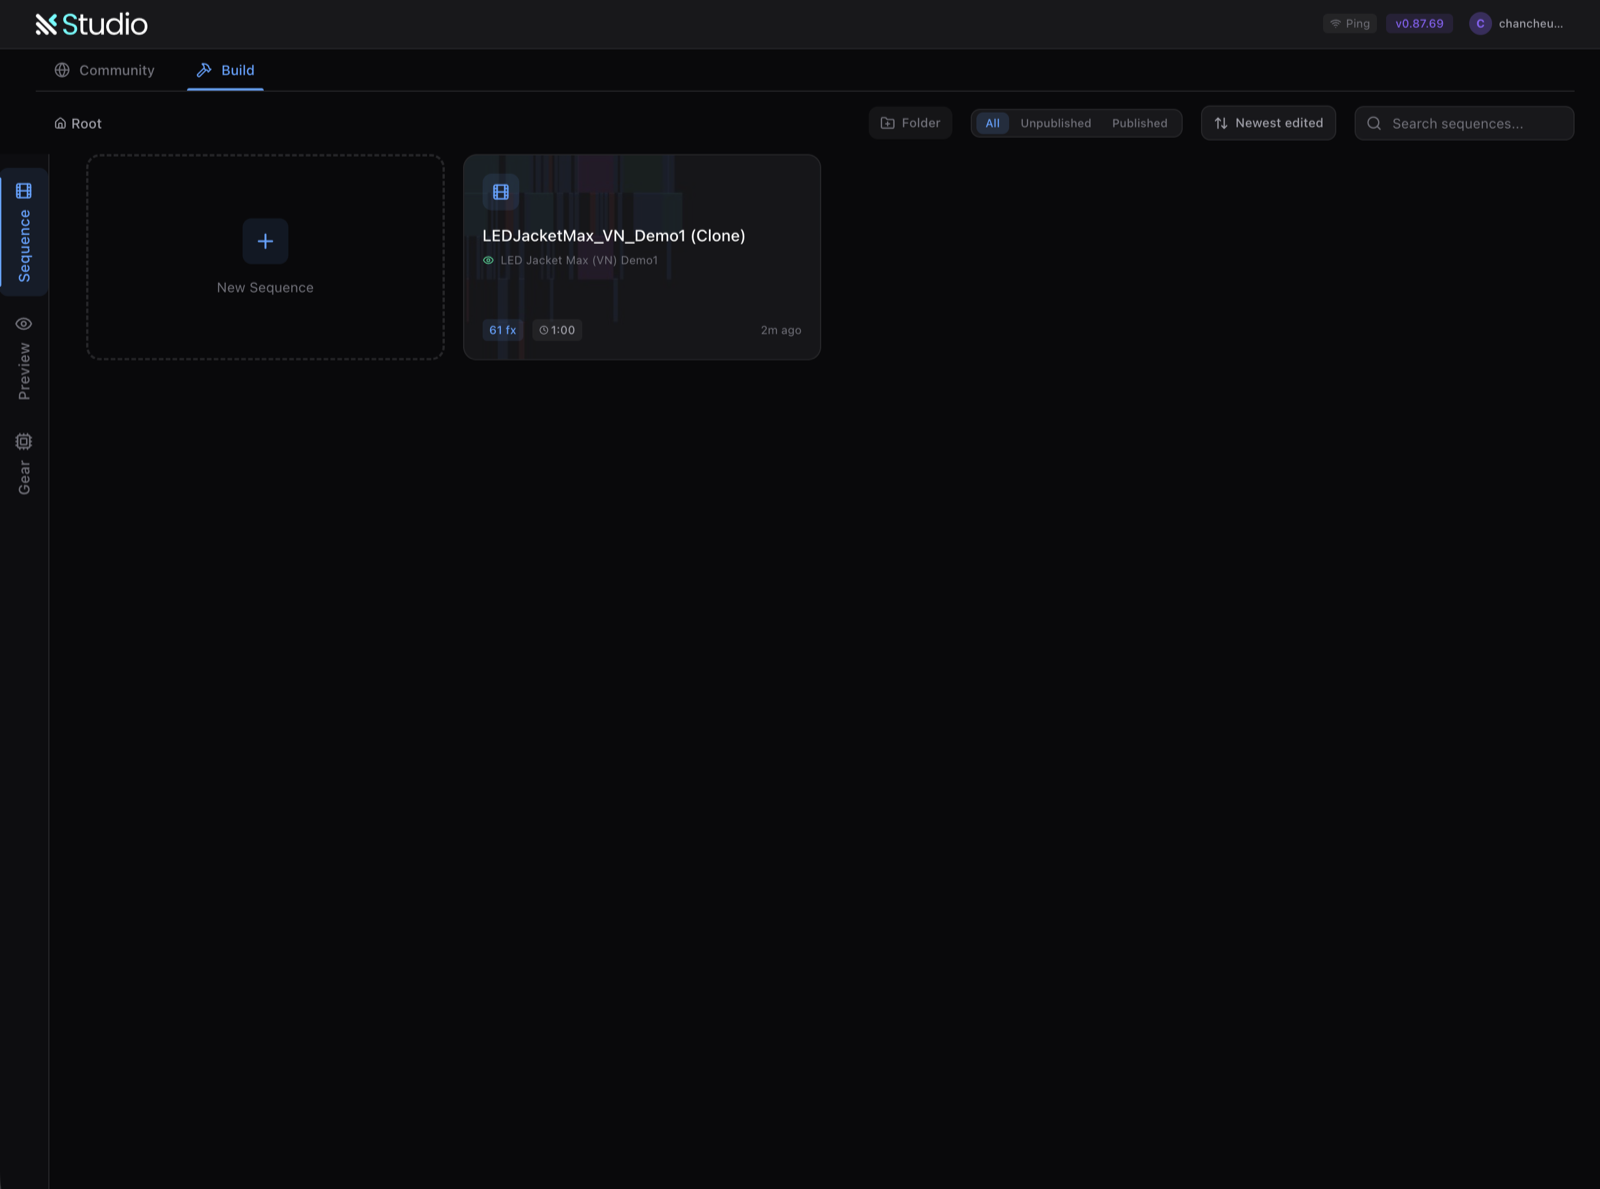Click the green eye icon on sequence card
Image resolution: width=1600 pixels, height=1189 pixels.
point(489,260)
